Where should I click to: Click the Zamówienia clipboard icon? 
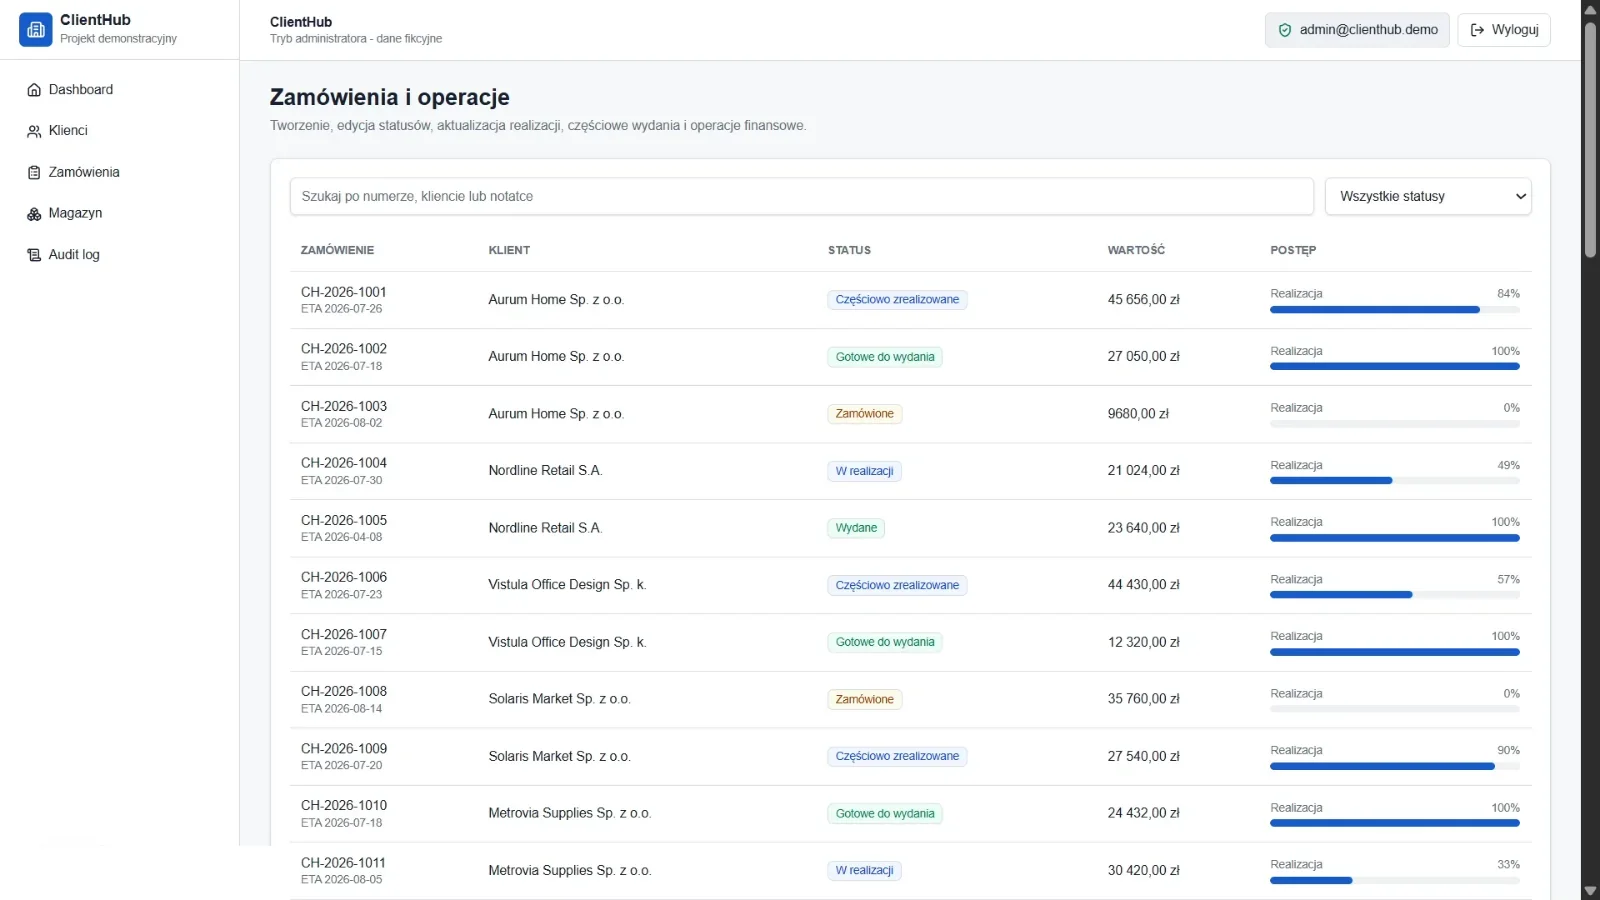click(34, 173)
